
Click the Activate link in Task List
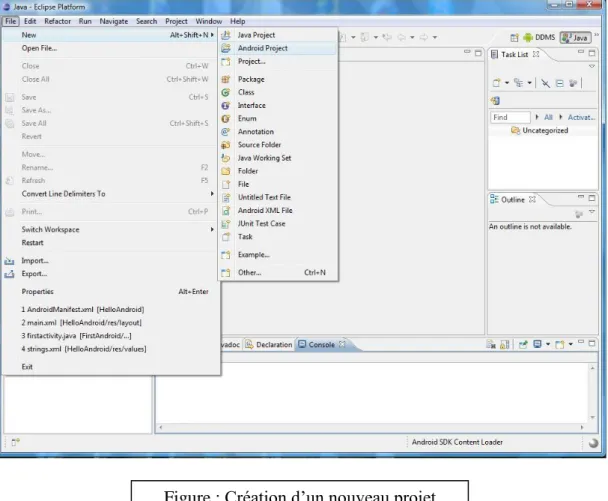click(x=581, y=117)
